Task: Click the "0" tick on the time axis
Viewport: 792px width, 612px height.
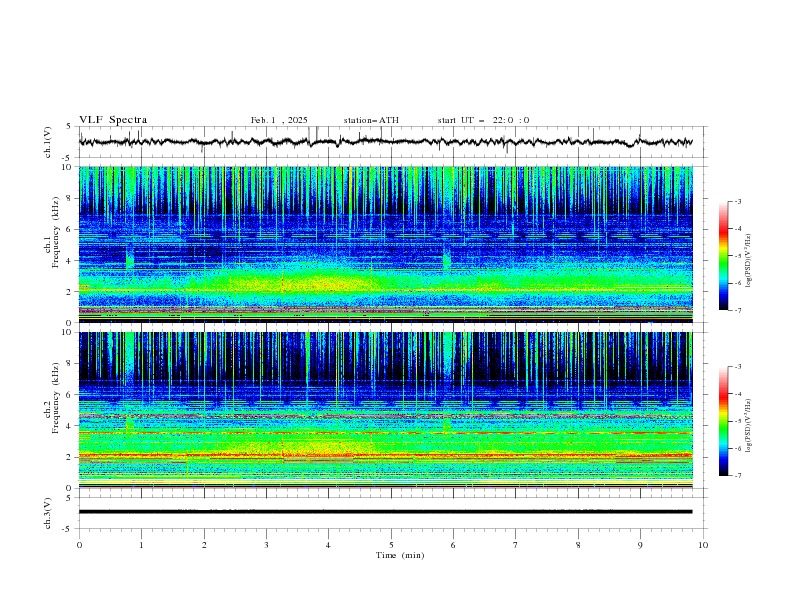Action: tap(79, 545)
